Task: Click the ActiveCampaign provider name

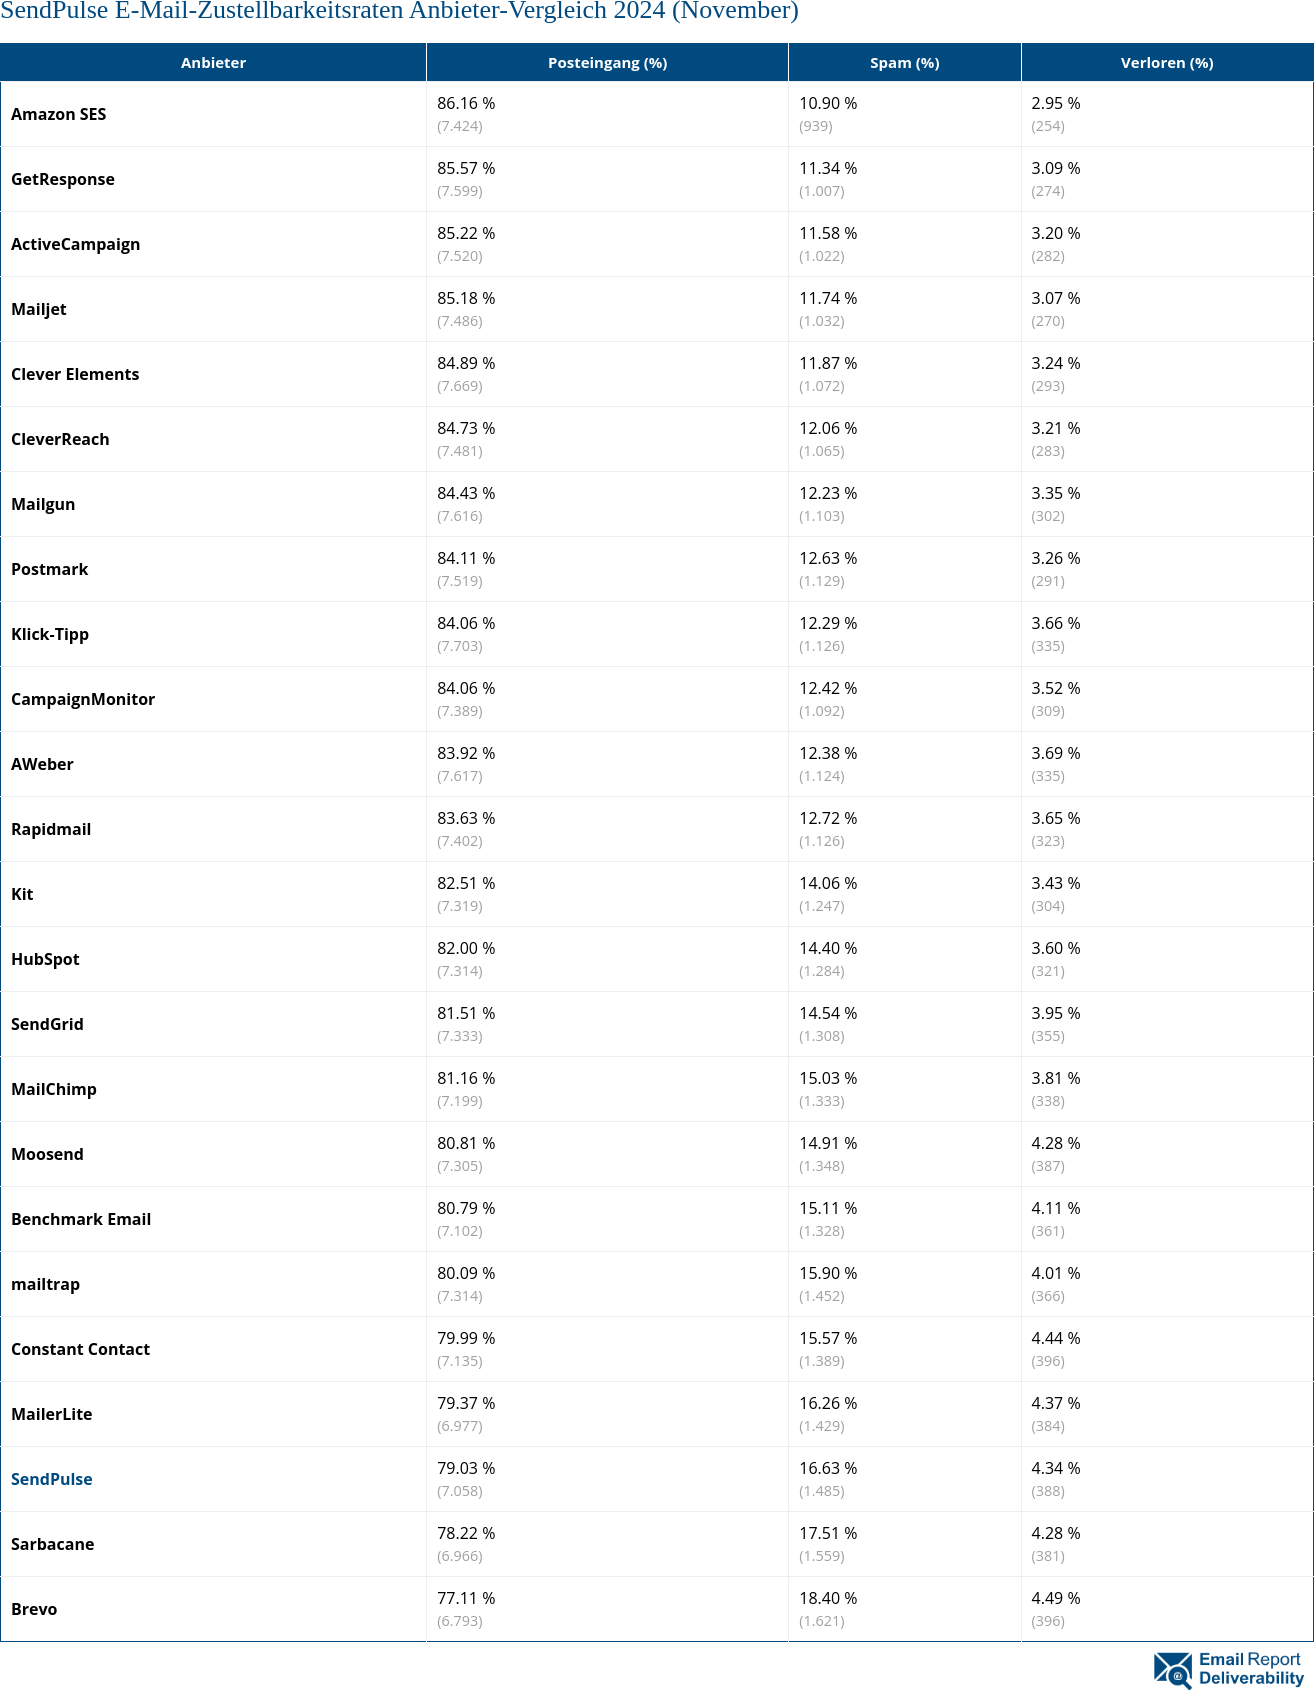Action: pos(76,244)
